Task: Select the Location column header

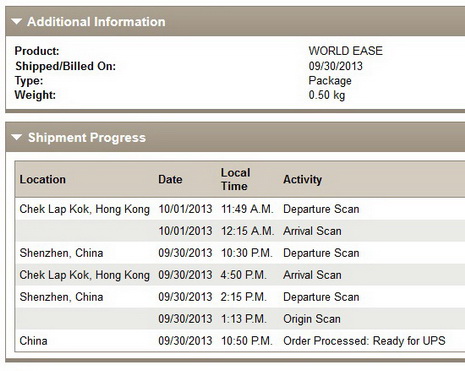Action: [43, 179]
